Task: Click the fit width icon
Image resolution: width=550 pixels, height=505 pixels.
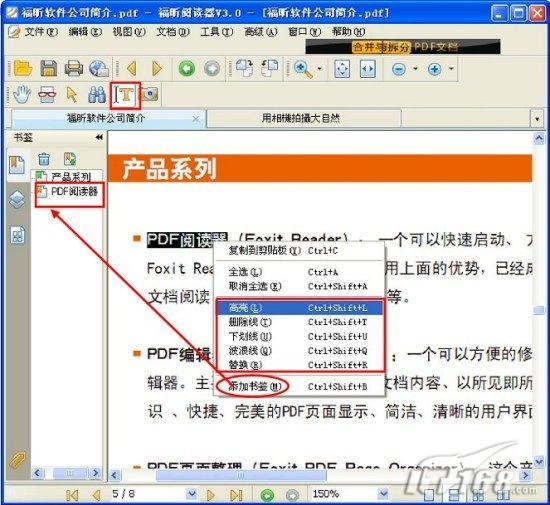Action: click(x=368, y=69)
